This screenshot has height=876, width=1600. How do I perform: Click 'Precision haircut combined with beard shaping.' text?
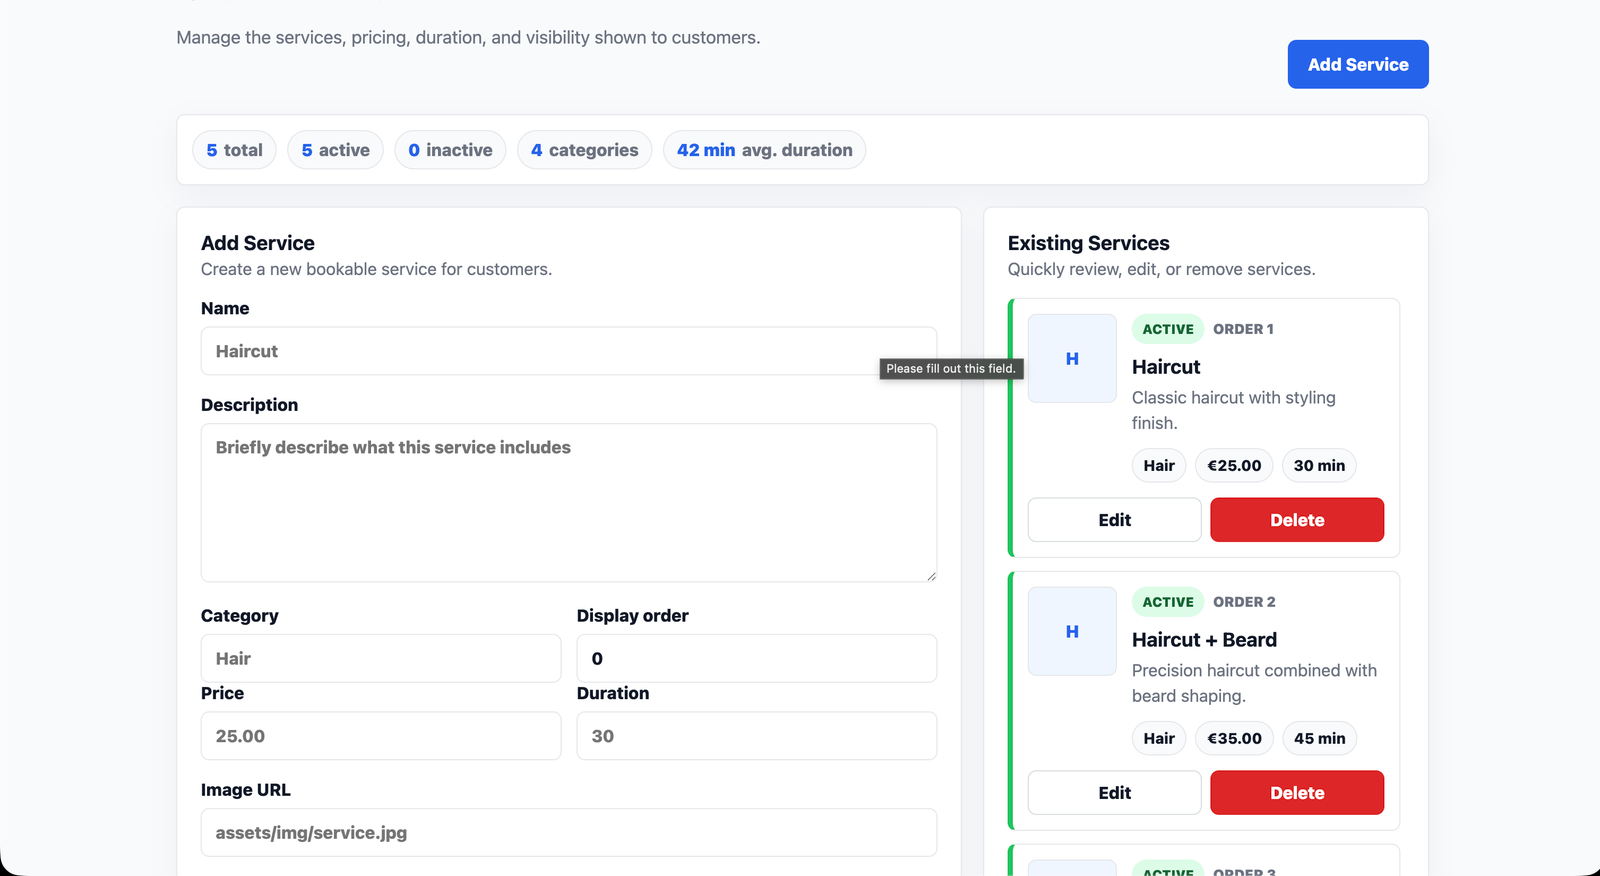(x=1254, y=683)
